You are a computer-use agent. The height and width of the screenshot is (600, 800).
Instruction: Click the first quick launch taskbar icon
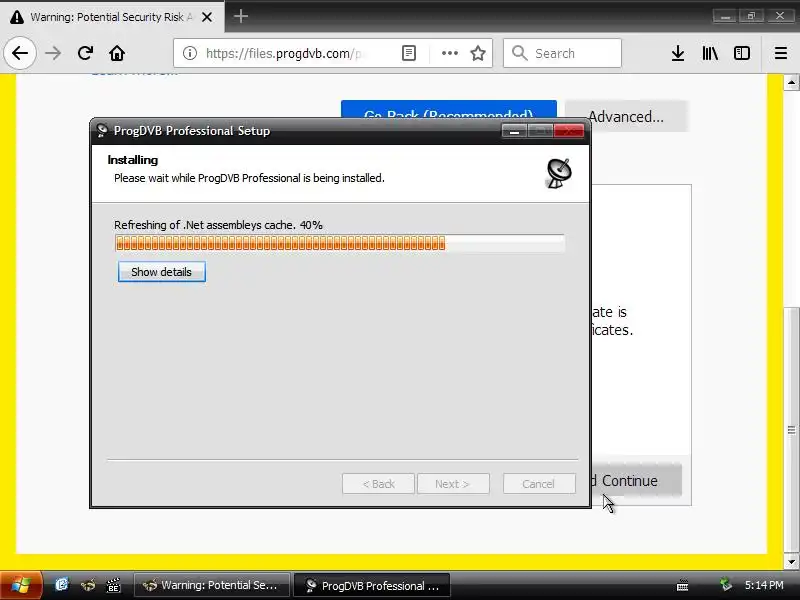(x=62, y=585)
